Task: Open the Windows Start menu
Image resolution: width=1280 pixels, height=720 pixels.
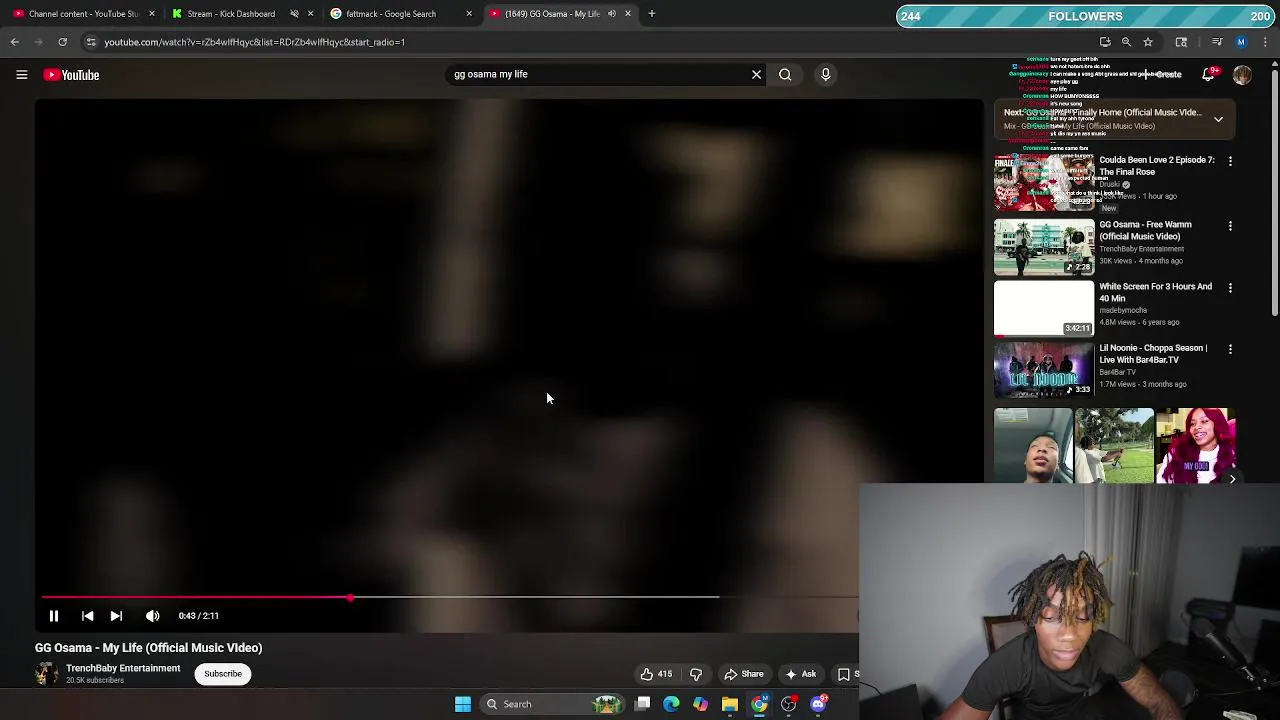Action: click(463, 704)
